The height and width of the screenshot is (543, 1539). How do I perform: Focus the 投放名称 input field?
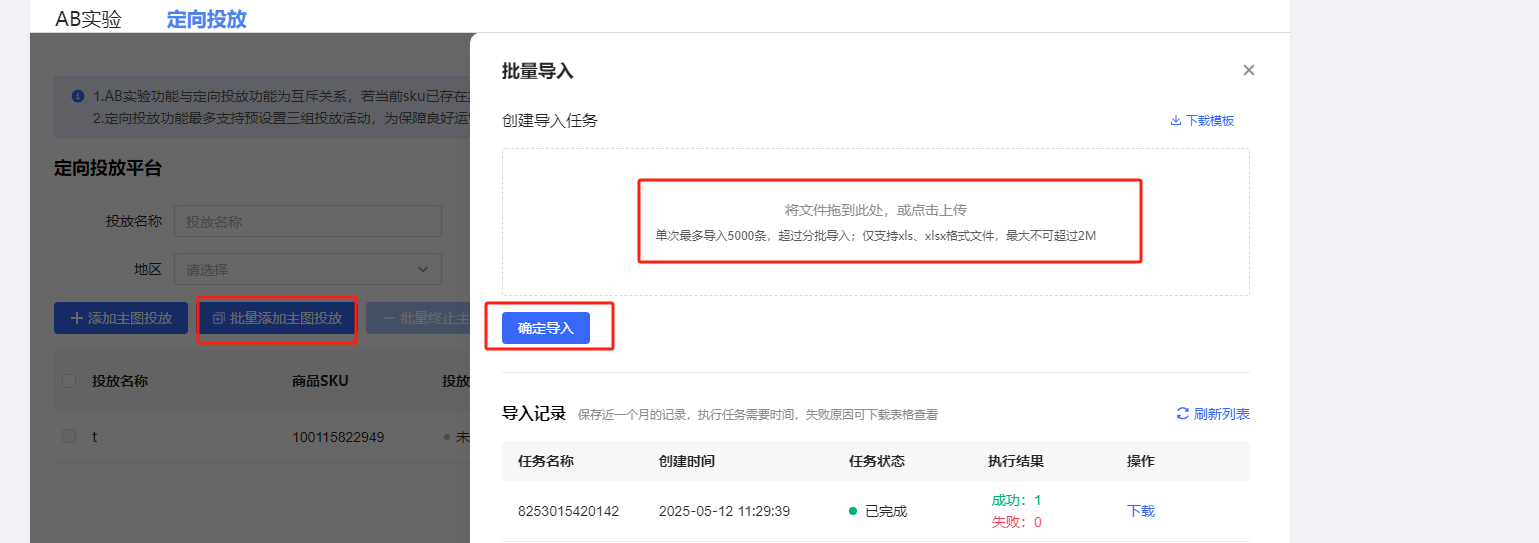(308, 221)
